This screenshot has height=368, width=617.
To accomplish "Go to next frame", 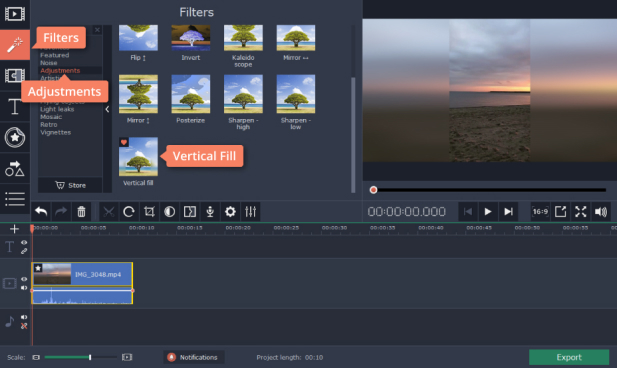I will pyautogui.click(x=508, y=212).
